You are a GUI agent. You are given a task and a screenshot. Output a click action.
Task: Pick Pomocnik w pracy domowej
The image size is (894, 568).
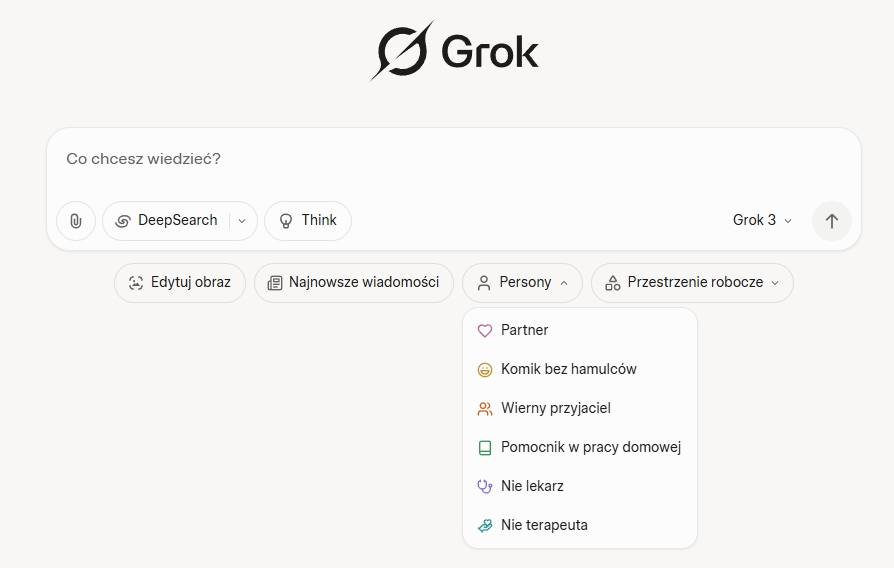[580, 448]
